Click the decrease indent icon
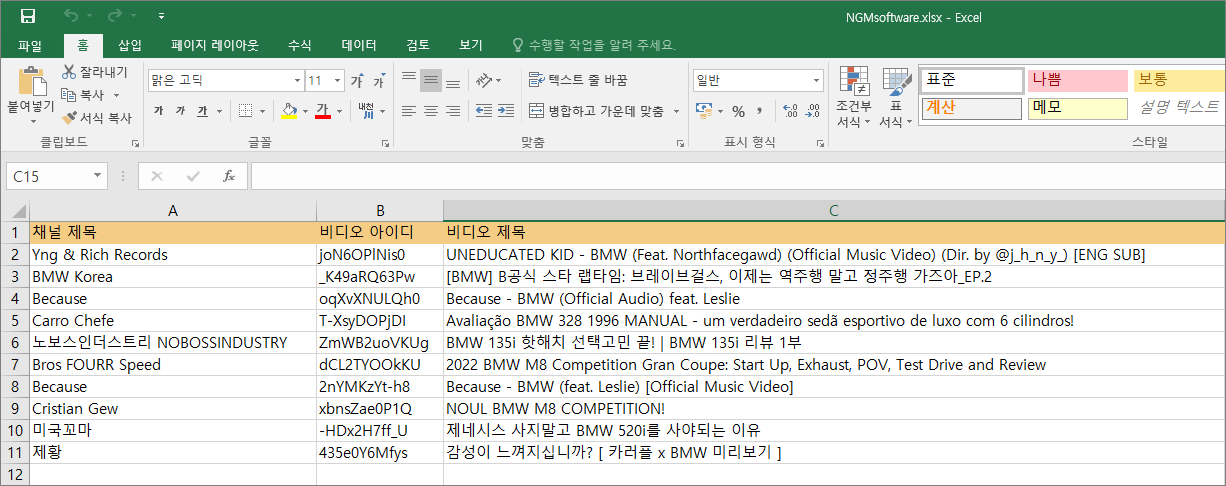Viewport: 1226px width, 486px height. tap(483, 110)
